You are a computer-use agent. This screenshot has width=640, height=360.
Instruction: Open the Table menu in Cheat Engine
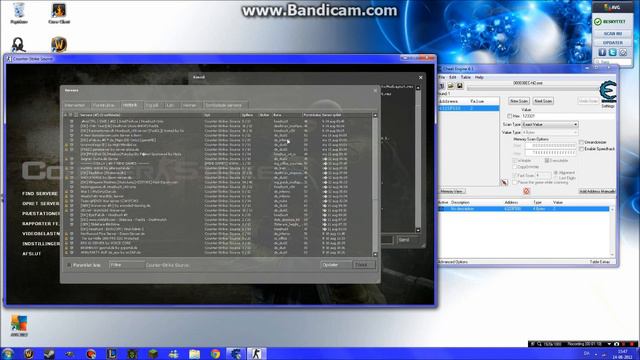(465, 77)
